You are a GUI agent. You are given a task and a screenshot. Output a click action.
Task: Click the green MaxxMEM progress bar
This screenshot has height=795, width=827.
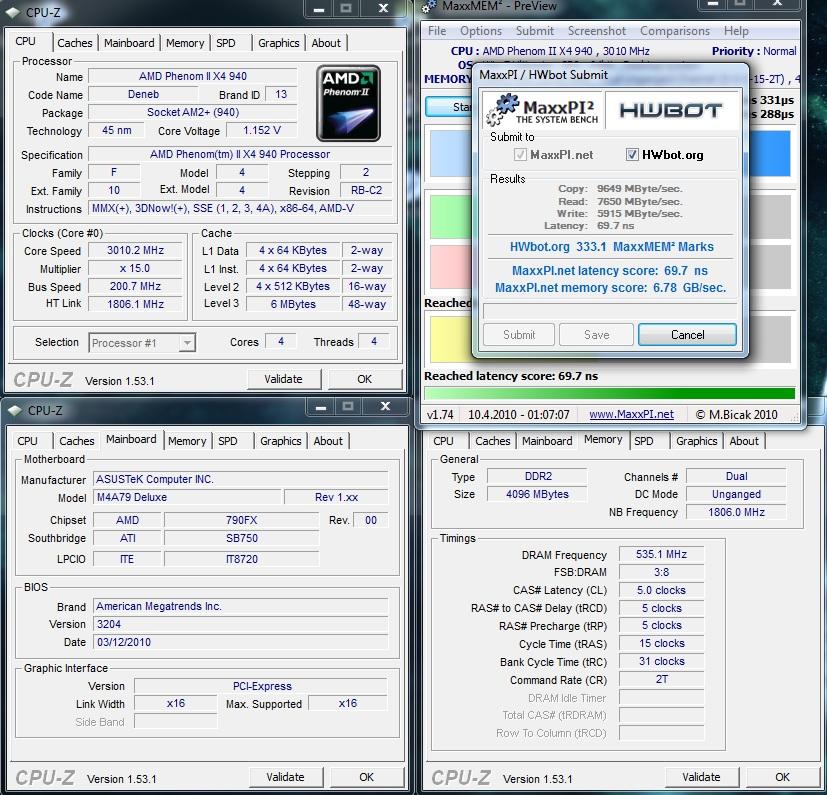coord(609,393)
